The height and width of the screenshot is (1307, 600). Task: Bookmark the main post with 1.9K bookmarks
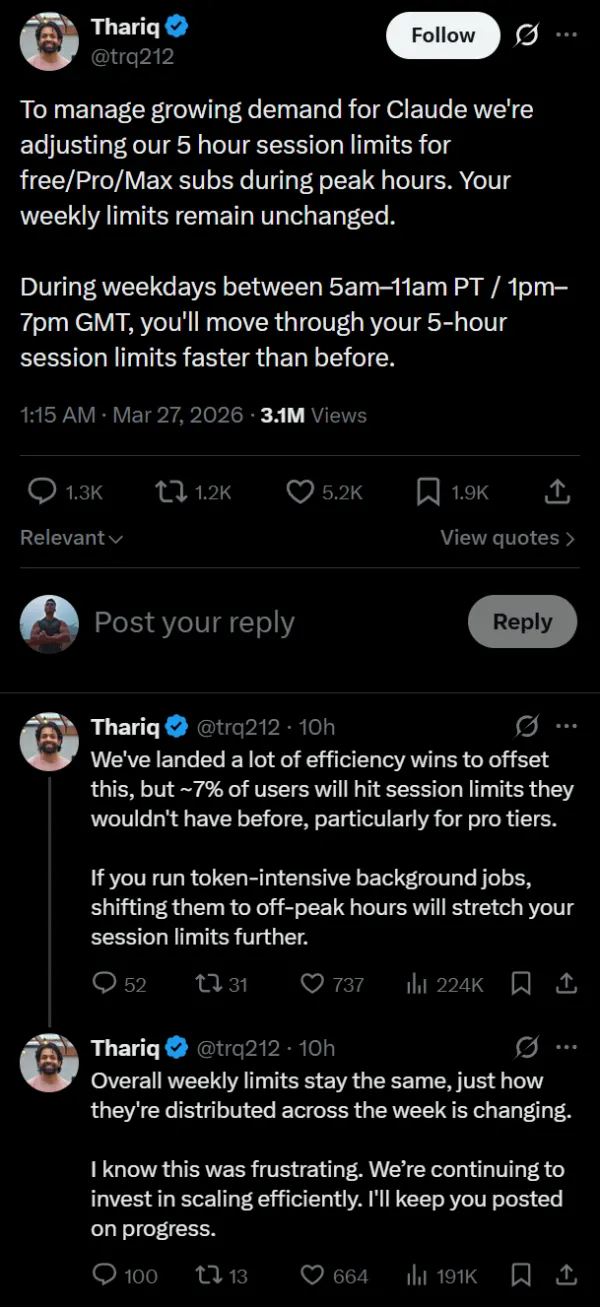pyautogui.click(x=427, y=491)
